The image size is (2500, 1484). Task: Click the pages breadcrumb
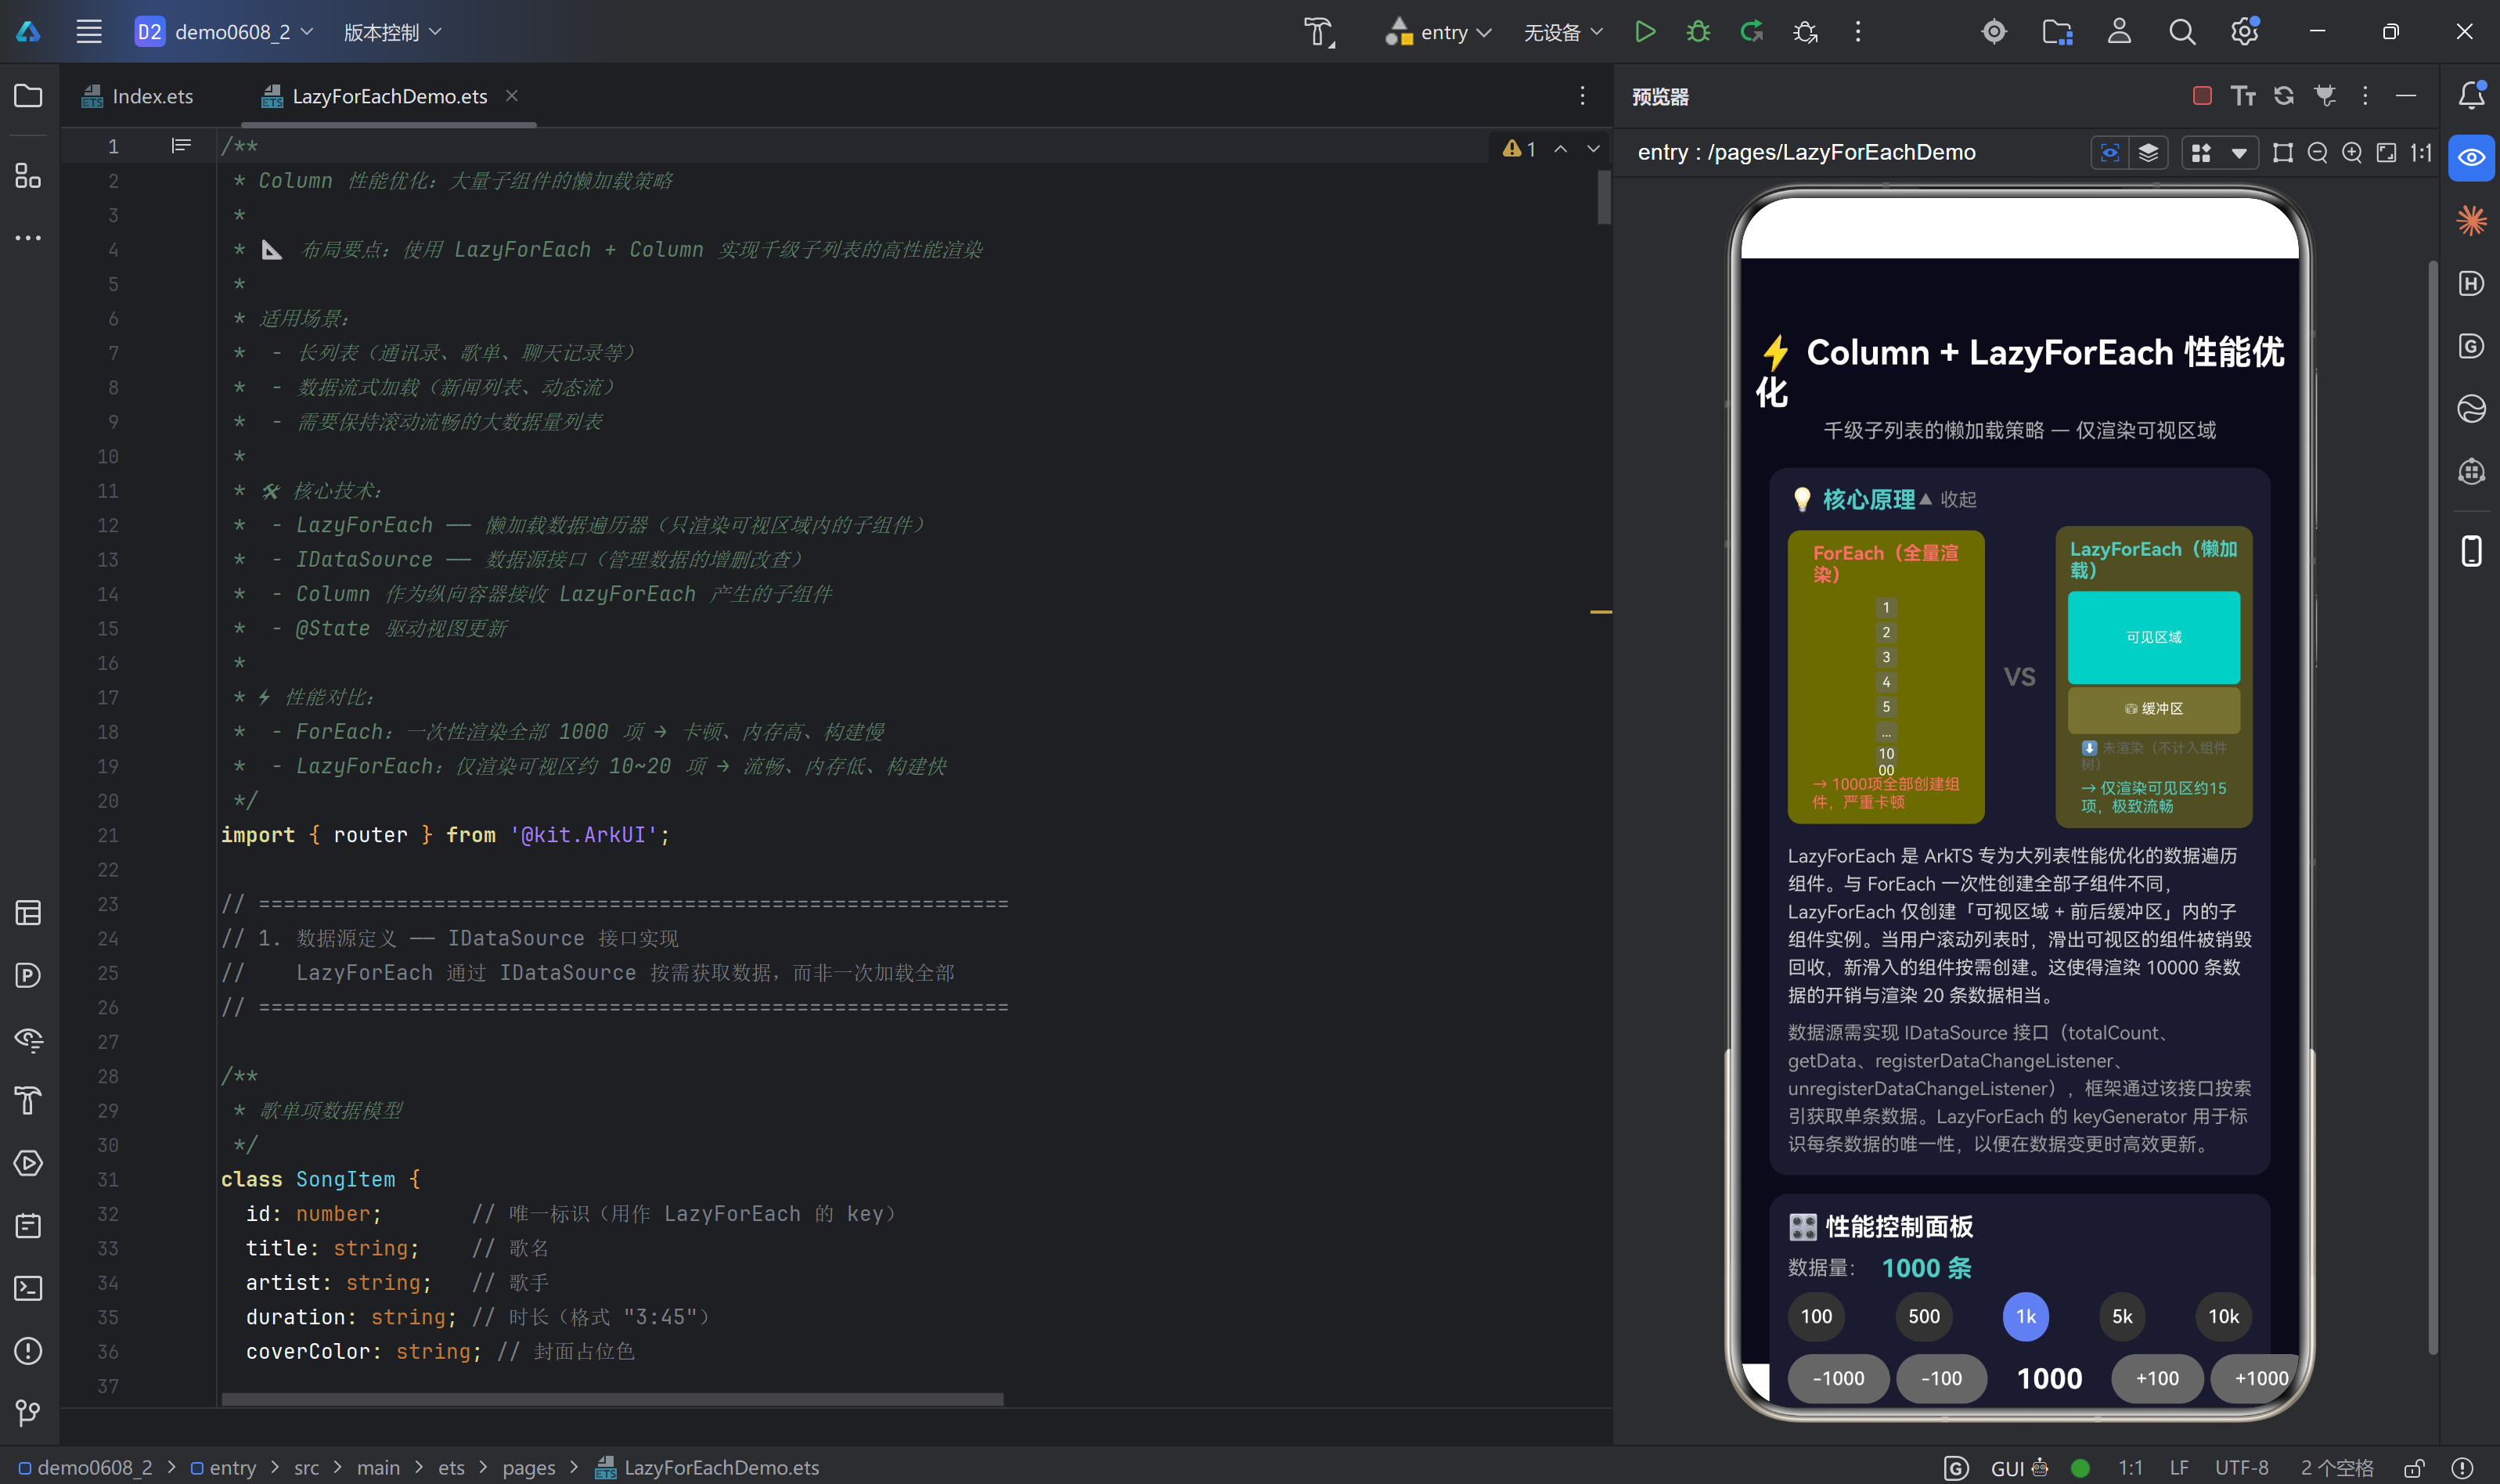[528, 1467]
